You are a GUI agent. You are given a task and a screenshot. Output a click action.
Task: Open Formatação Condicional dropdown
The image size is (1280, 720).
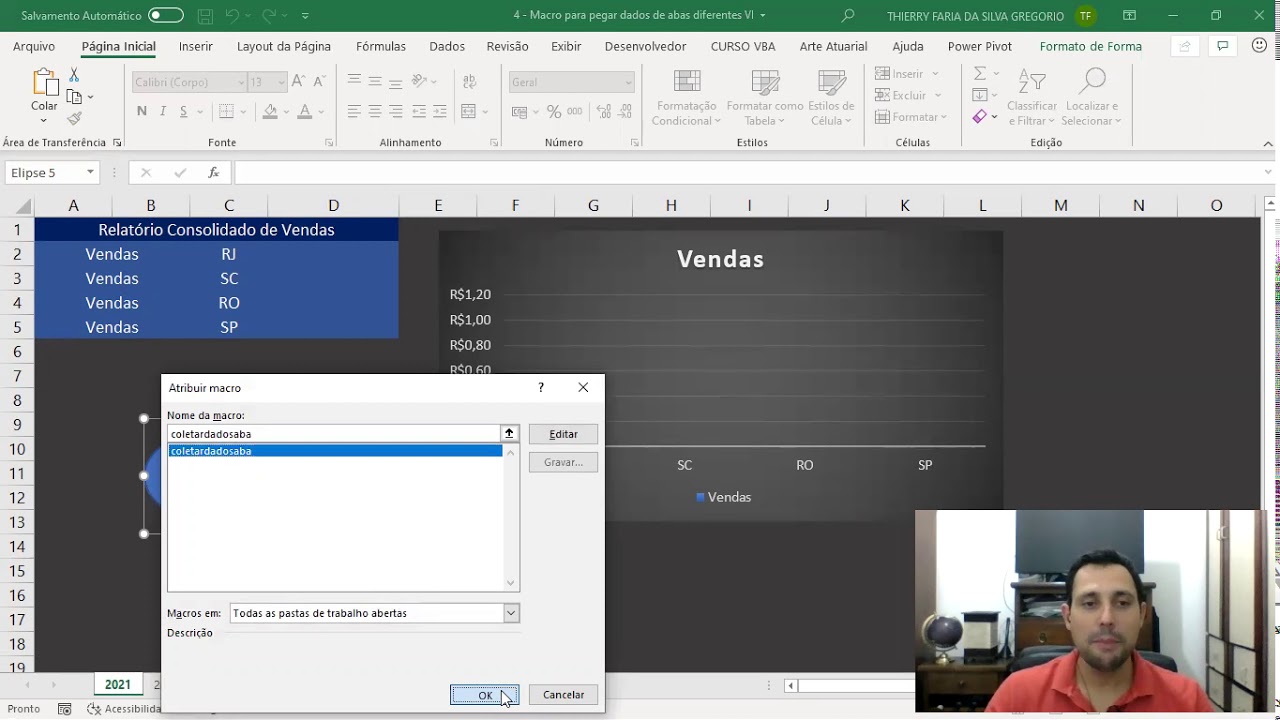click(686, 99)
